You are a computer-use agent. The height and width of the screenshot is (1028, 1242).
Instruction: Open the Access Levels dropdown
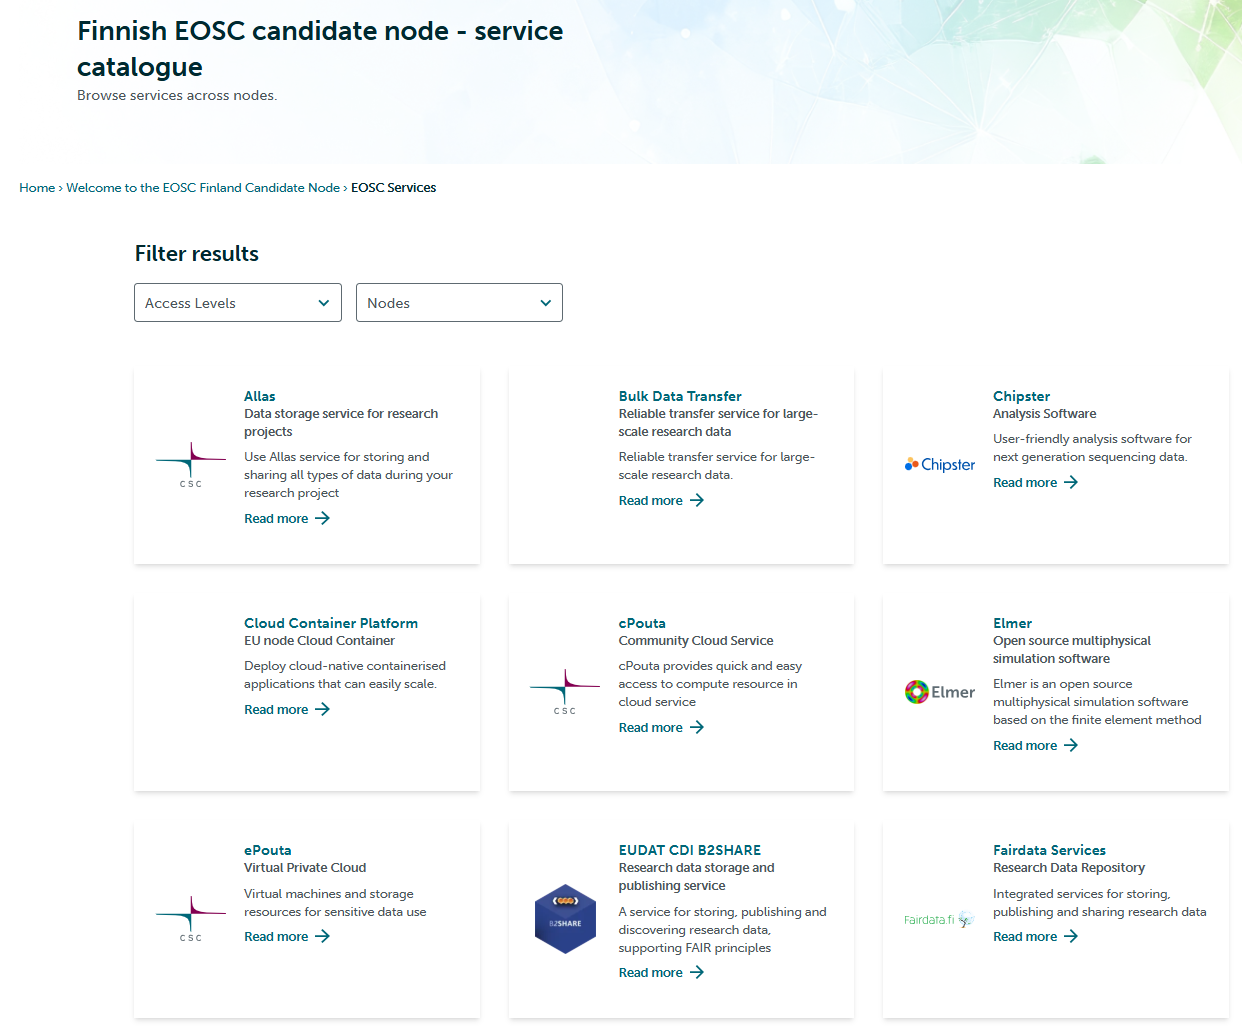pos(238,303)
